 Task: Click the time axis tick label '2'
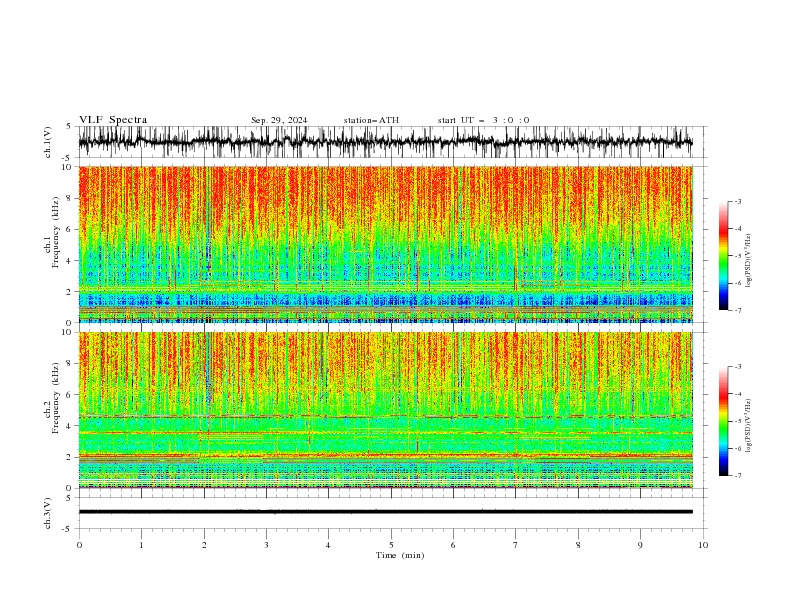204,545
